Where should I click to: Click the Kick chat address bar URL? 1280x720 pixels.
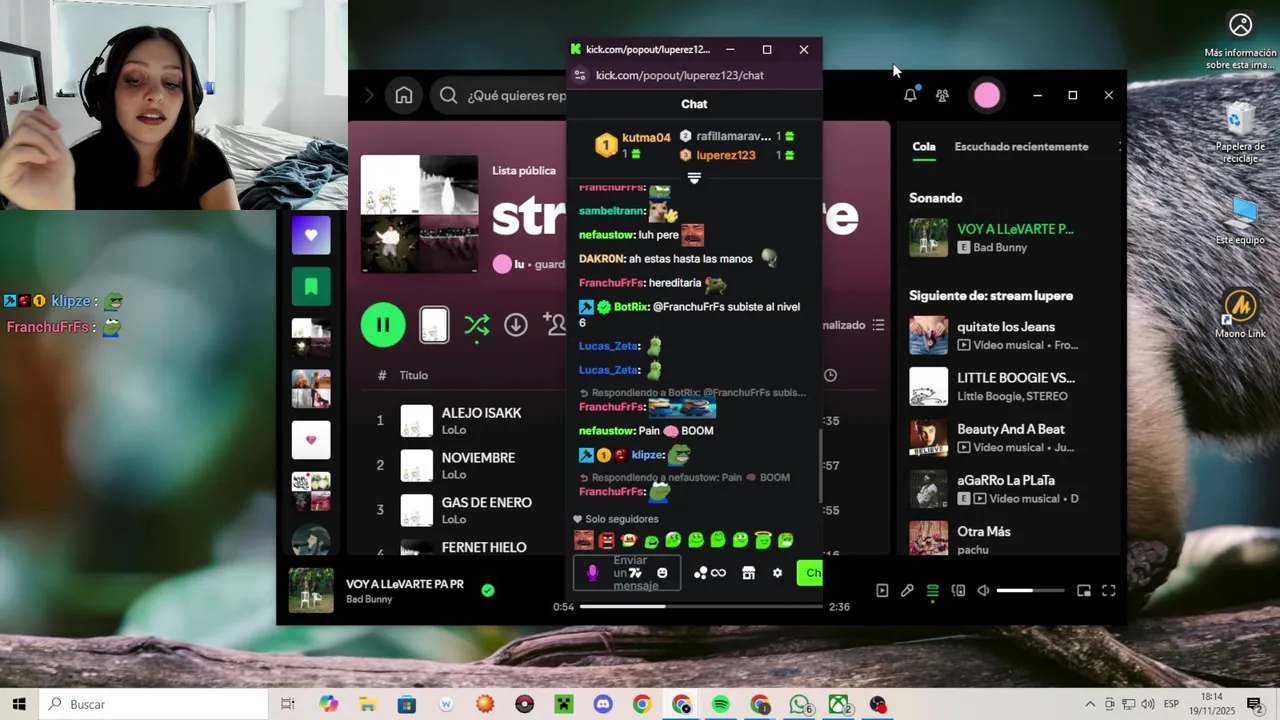[x=680, y=75]
